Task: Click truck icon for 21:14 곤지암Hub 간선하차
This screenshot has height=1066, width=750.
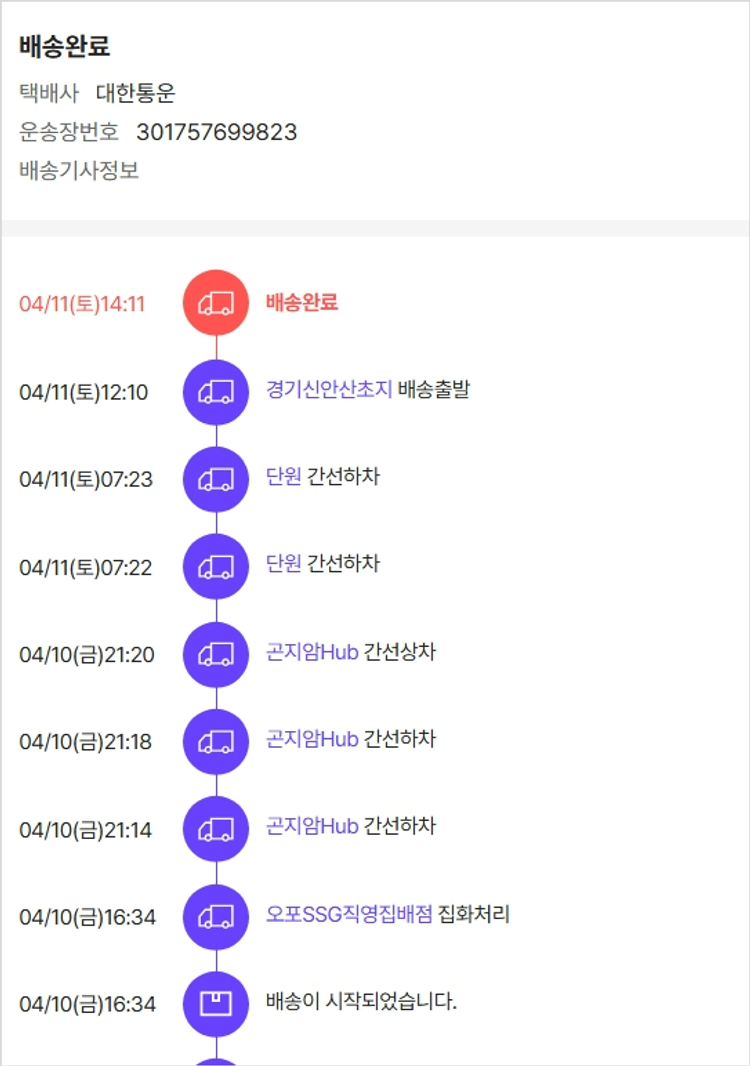Action: pos(216,829)
